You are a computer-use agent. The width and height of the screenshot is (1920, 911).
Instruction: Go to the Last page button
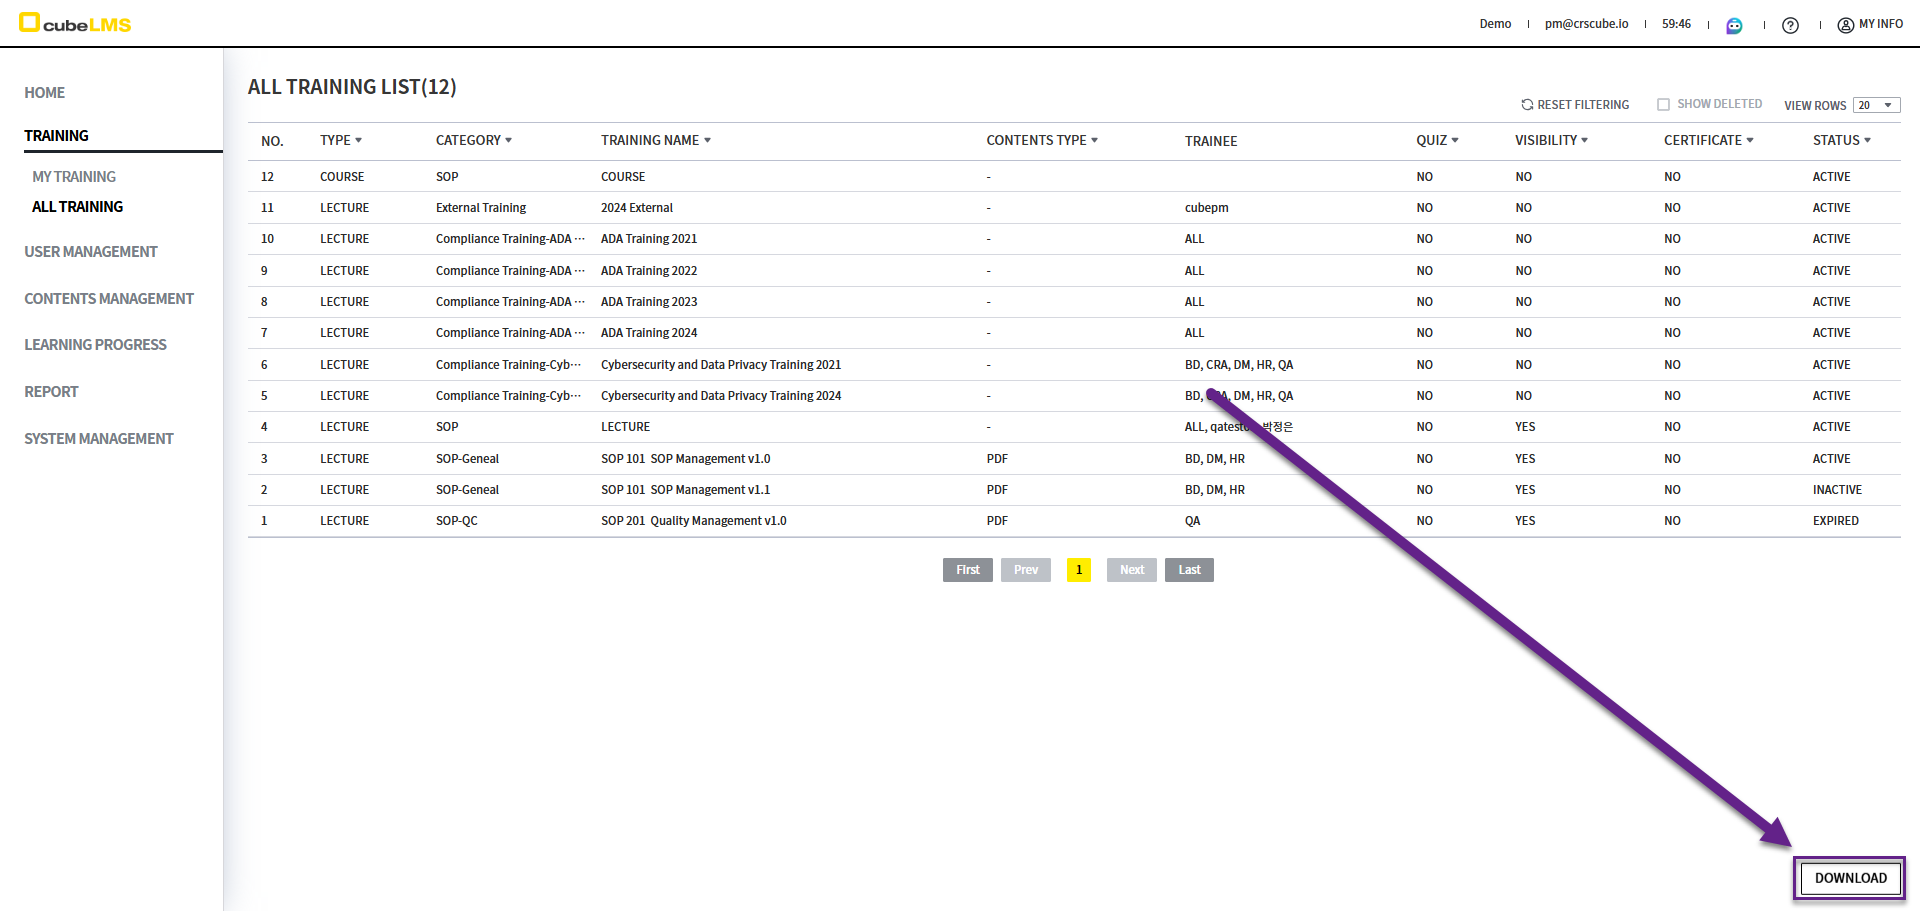[1189, 570]
